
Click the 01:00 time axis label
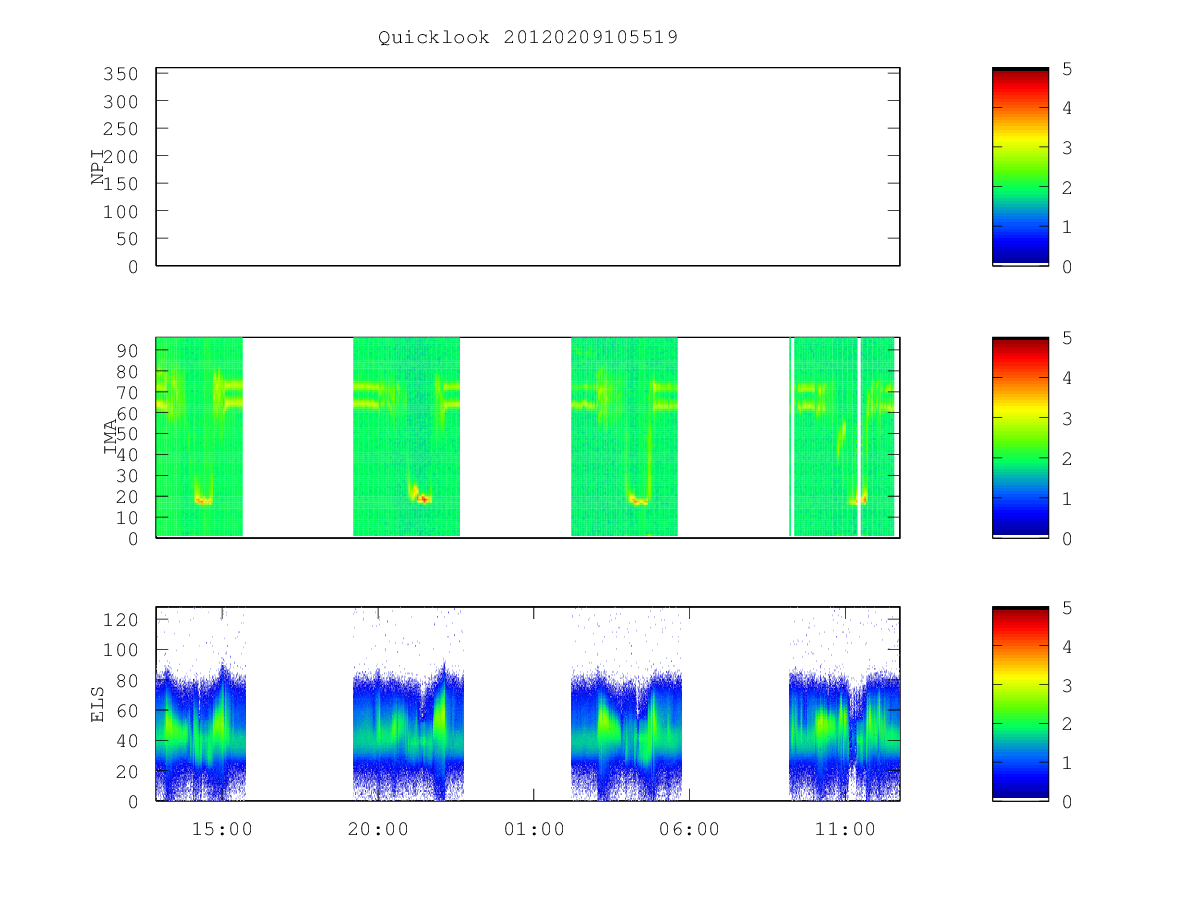click(x=533, y=829)
